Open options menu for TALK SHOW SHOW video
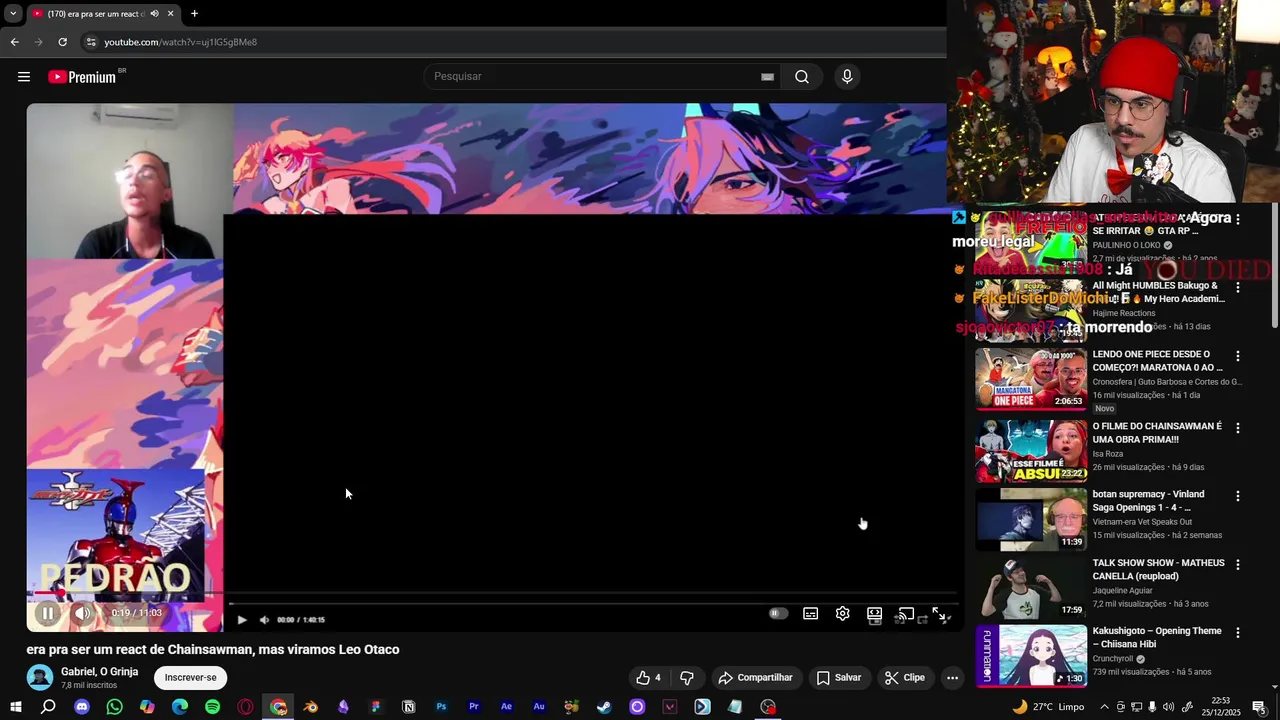Screen dimensions: 1280x720 tap(1238, 565)
